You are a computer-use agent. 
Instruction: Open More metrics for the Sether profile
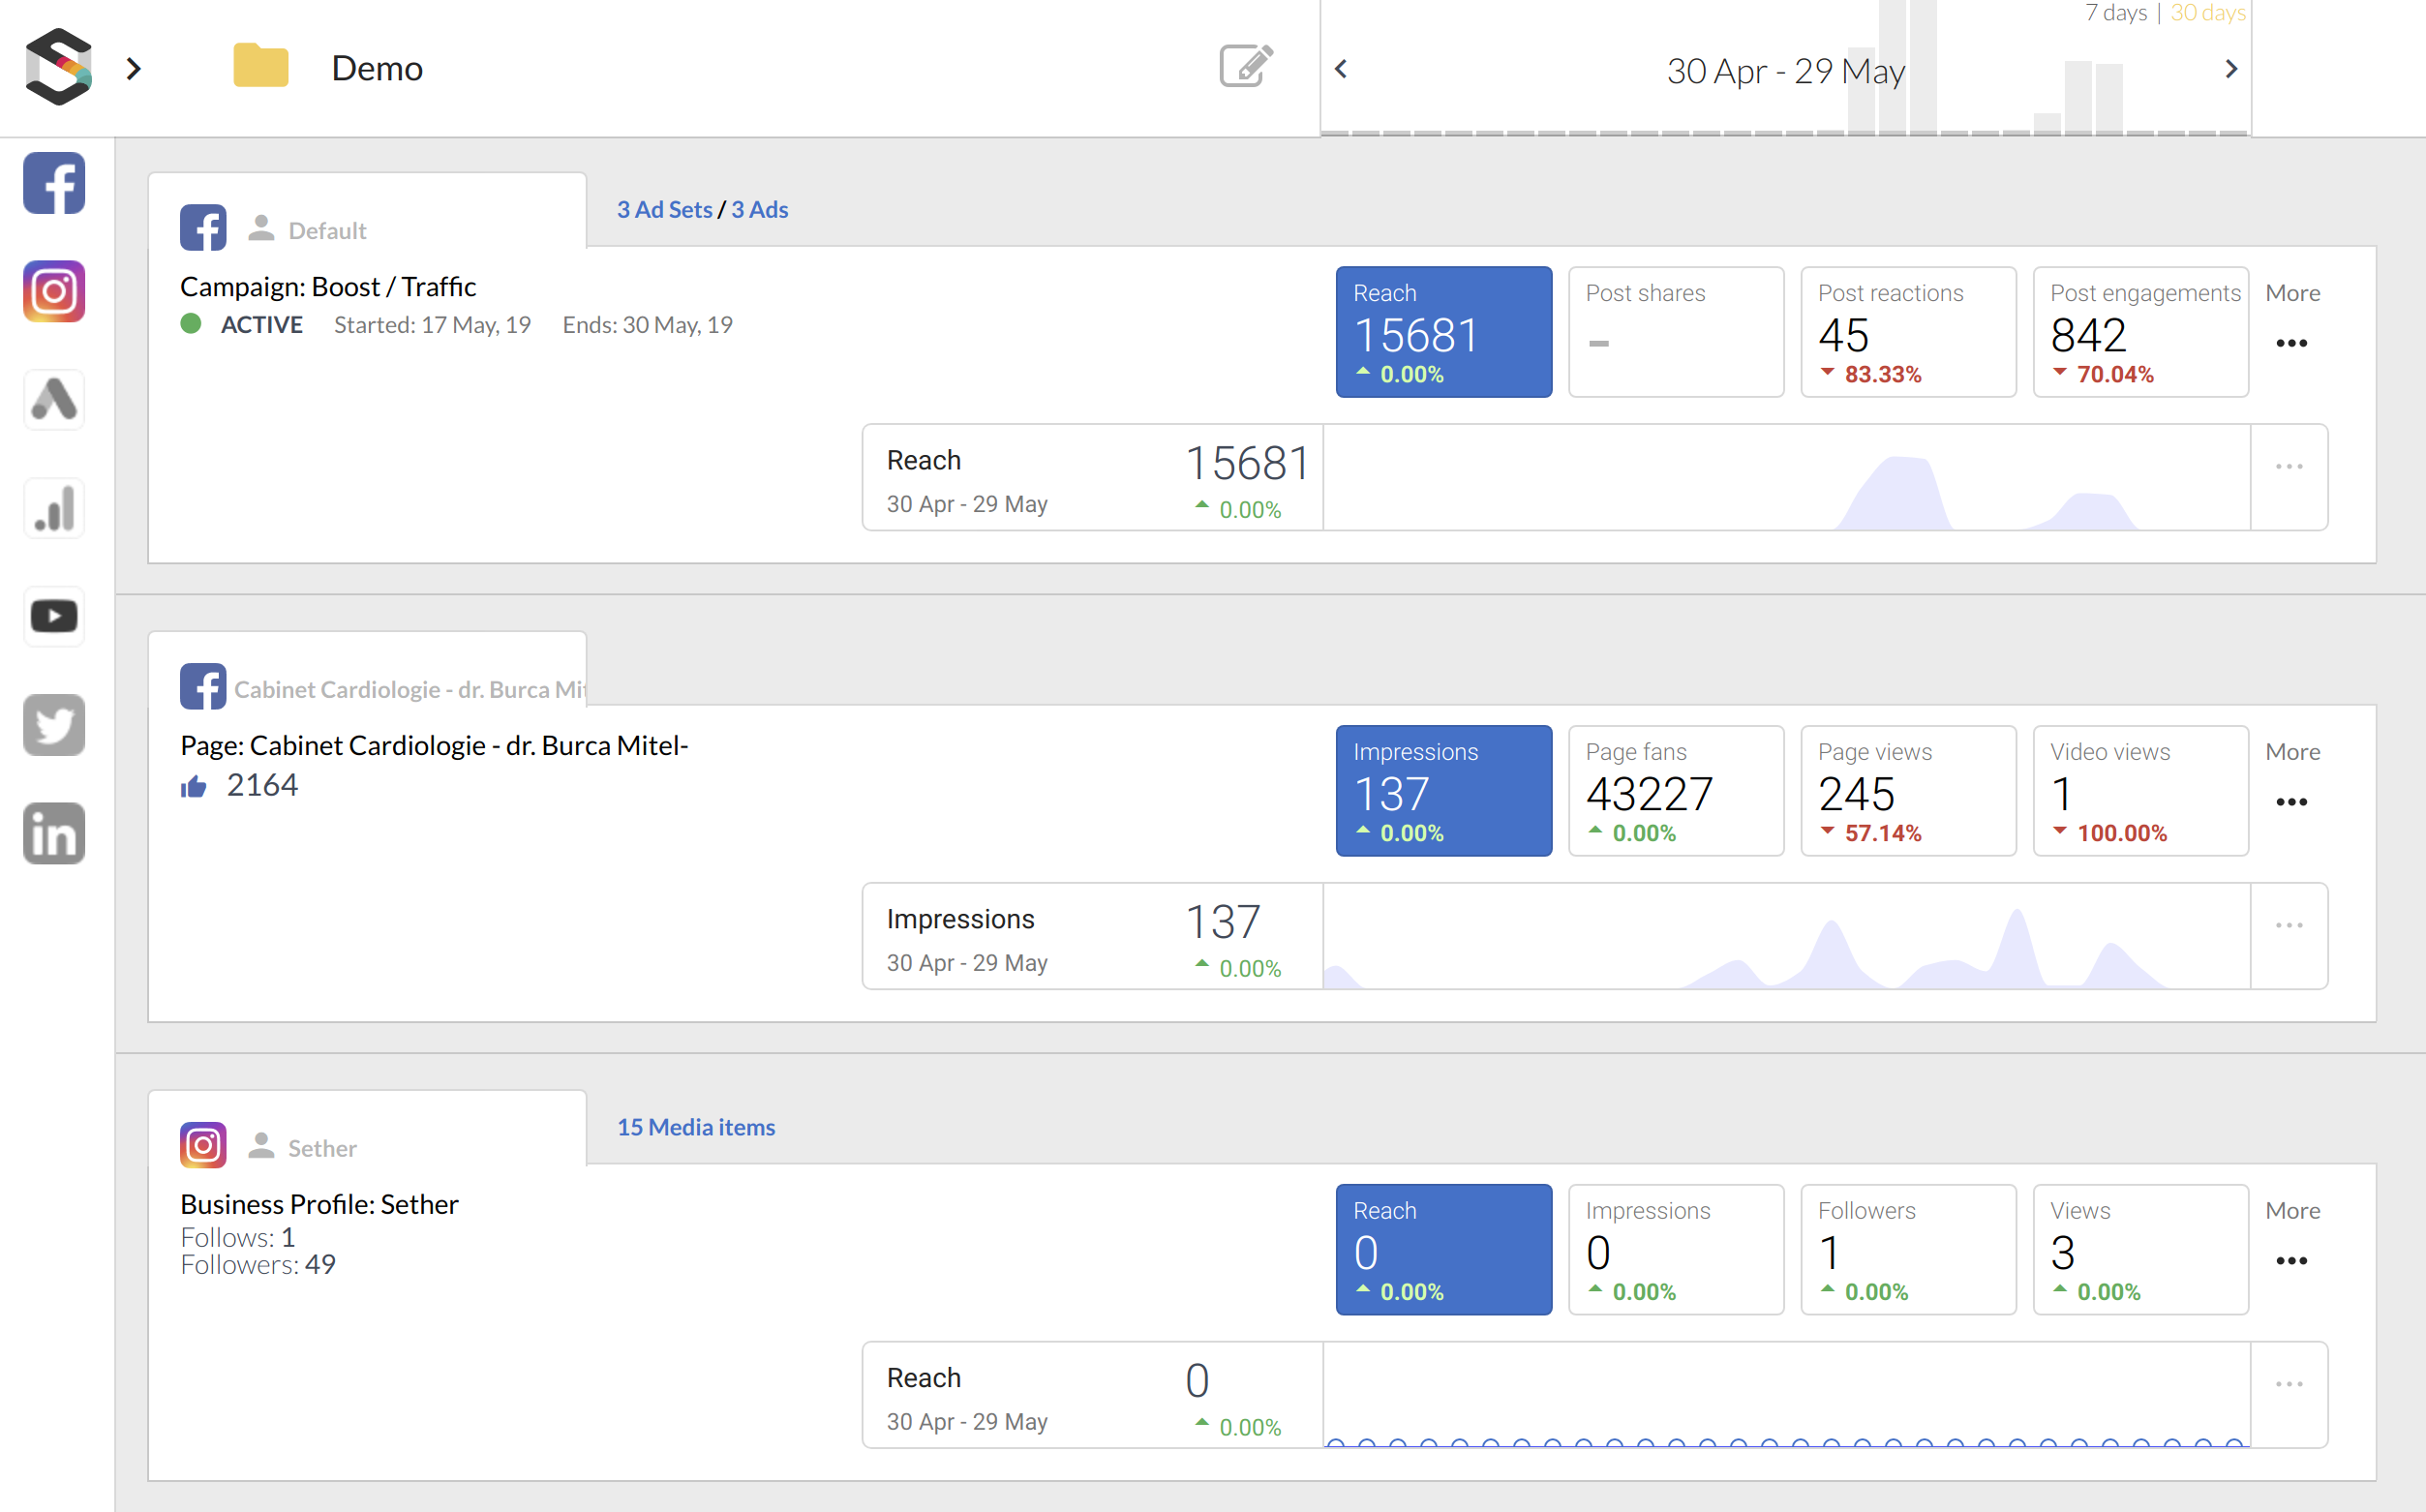pos(2291,1261)
